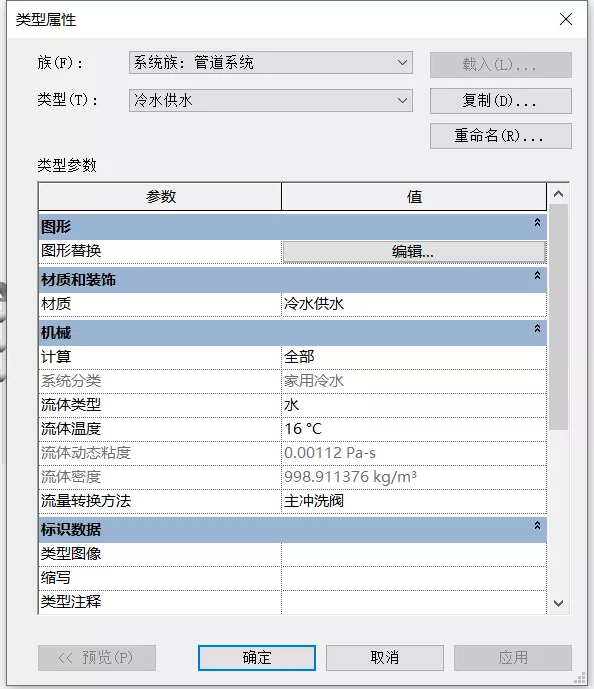The image size is (594, 689).
Task: Click the vertical scrollbar thumb
Action: pyautogui.click(x=558, y=317)
